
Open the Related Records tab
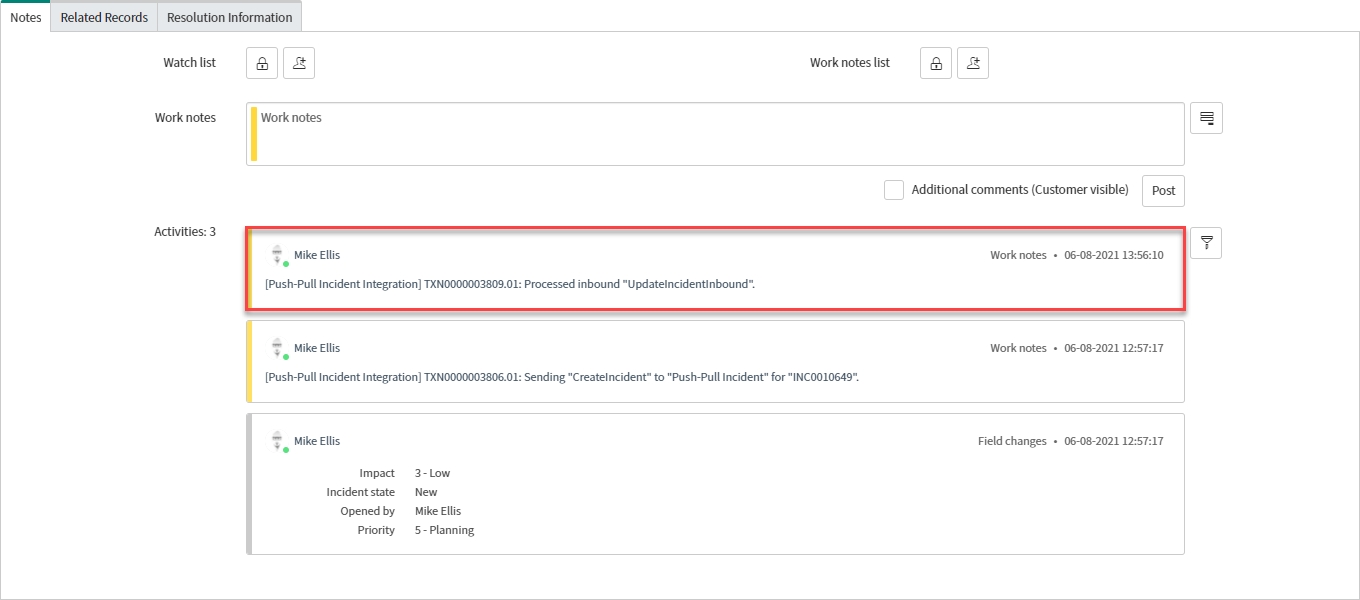pos(104,17)
